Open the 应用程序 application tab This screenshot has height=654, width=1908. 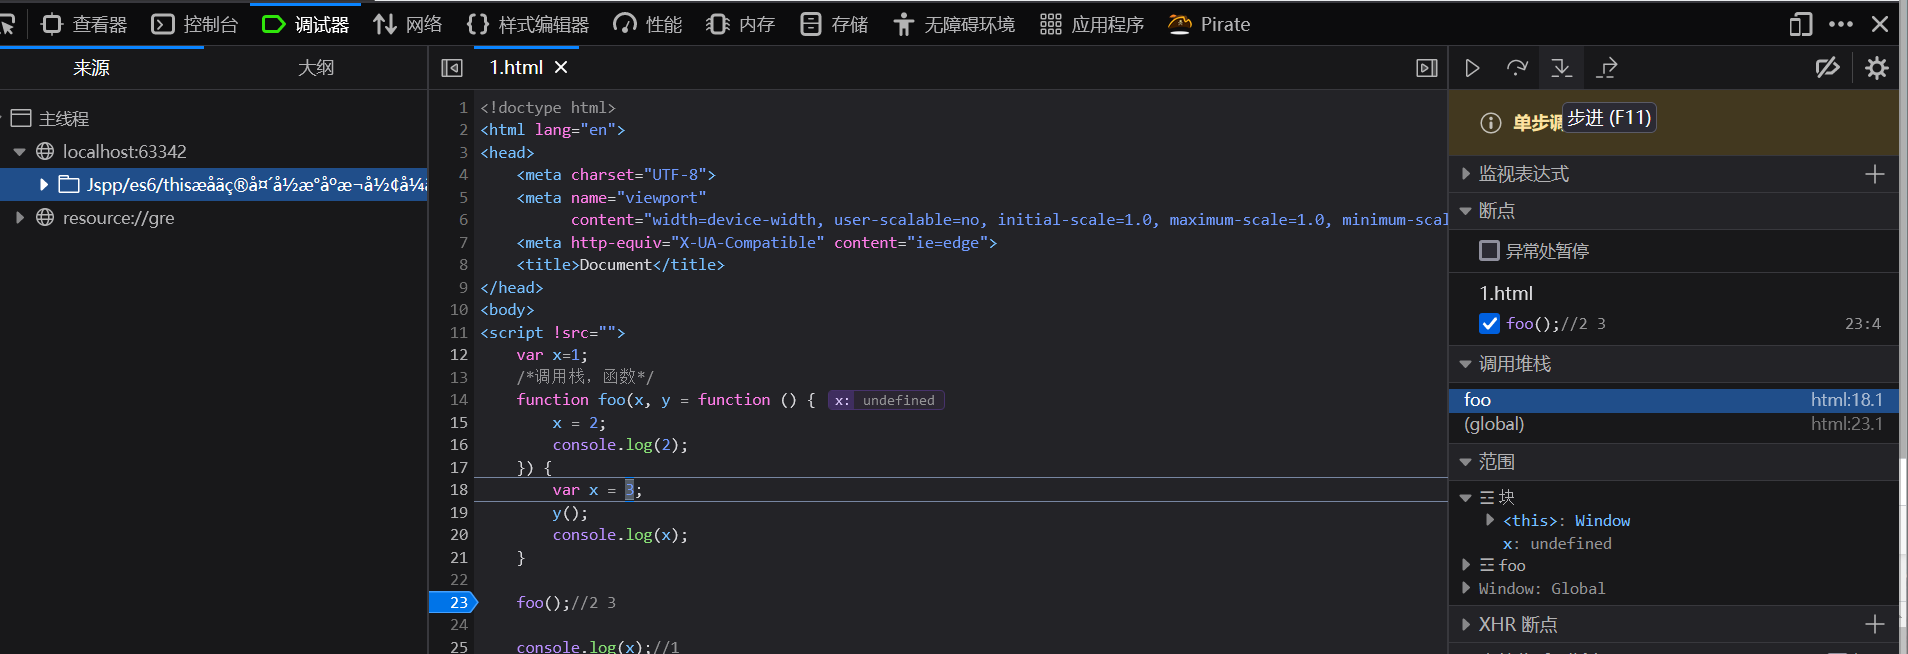[x=1091, y=24]
